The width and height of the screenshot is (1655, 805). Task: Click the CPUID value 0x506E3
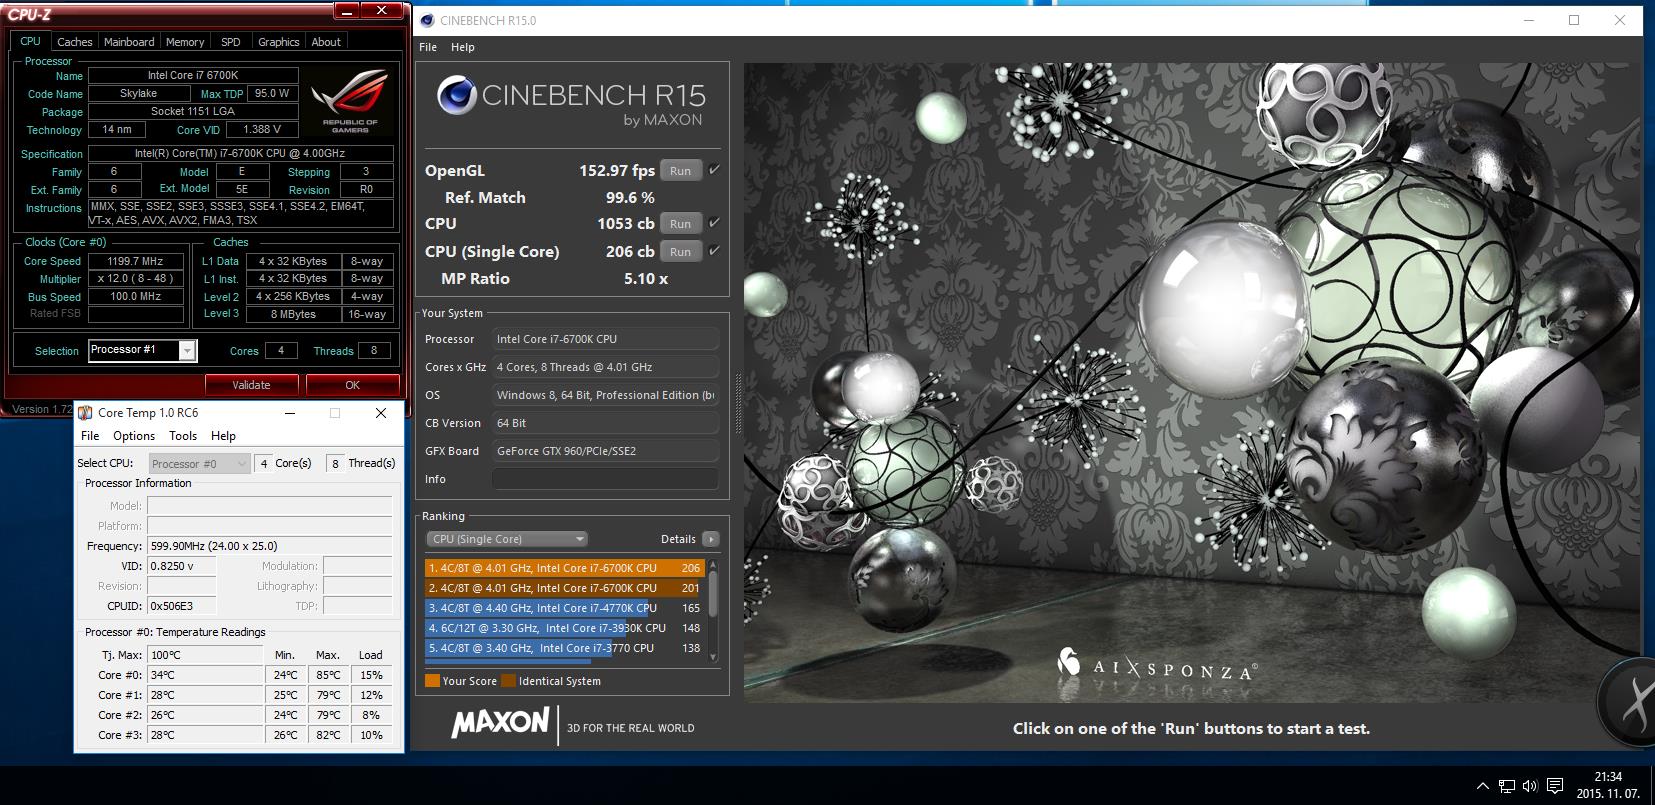tap(181, 606)
